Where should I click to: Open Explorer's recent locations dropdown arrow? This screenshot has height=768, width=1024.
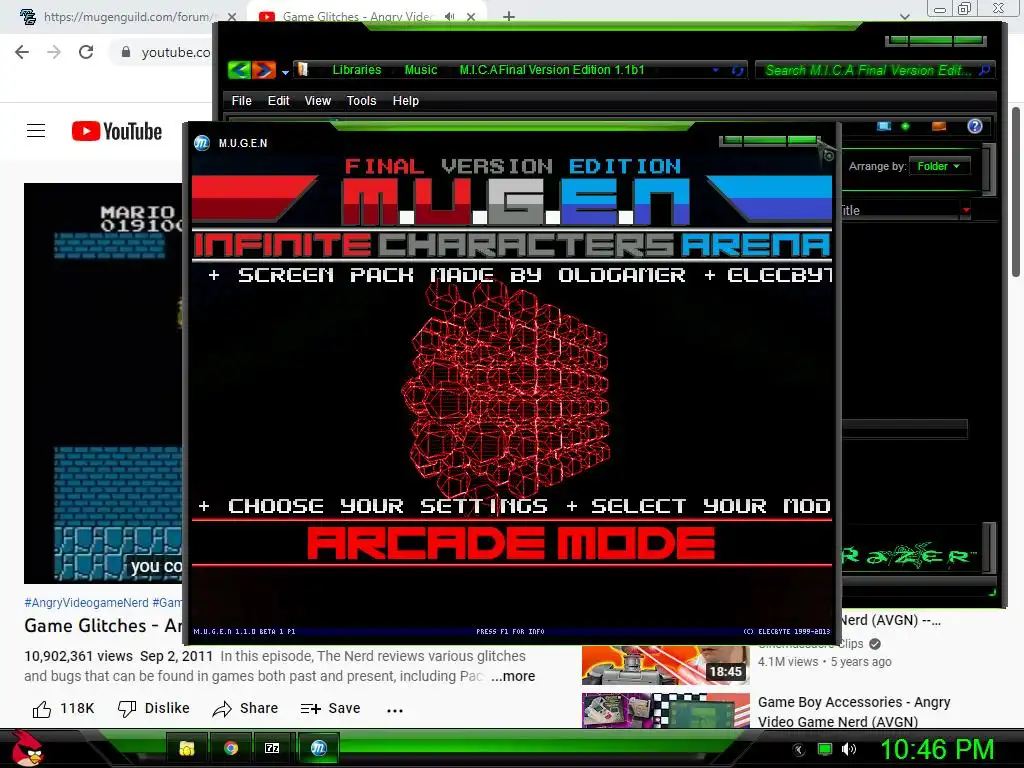click(285, 72)
